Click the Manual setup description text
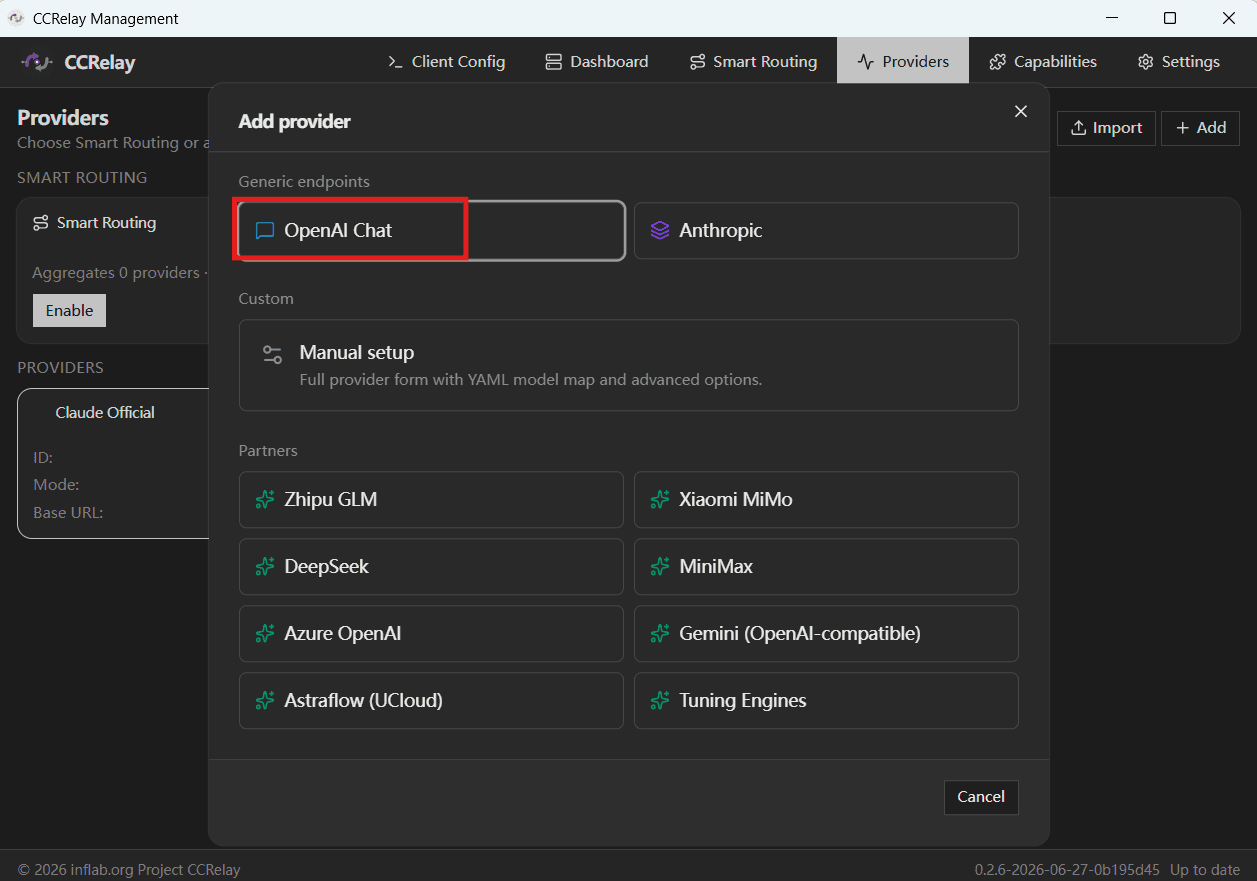Screen dimensions: 1257x881 pos(531,380)
